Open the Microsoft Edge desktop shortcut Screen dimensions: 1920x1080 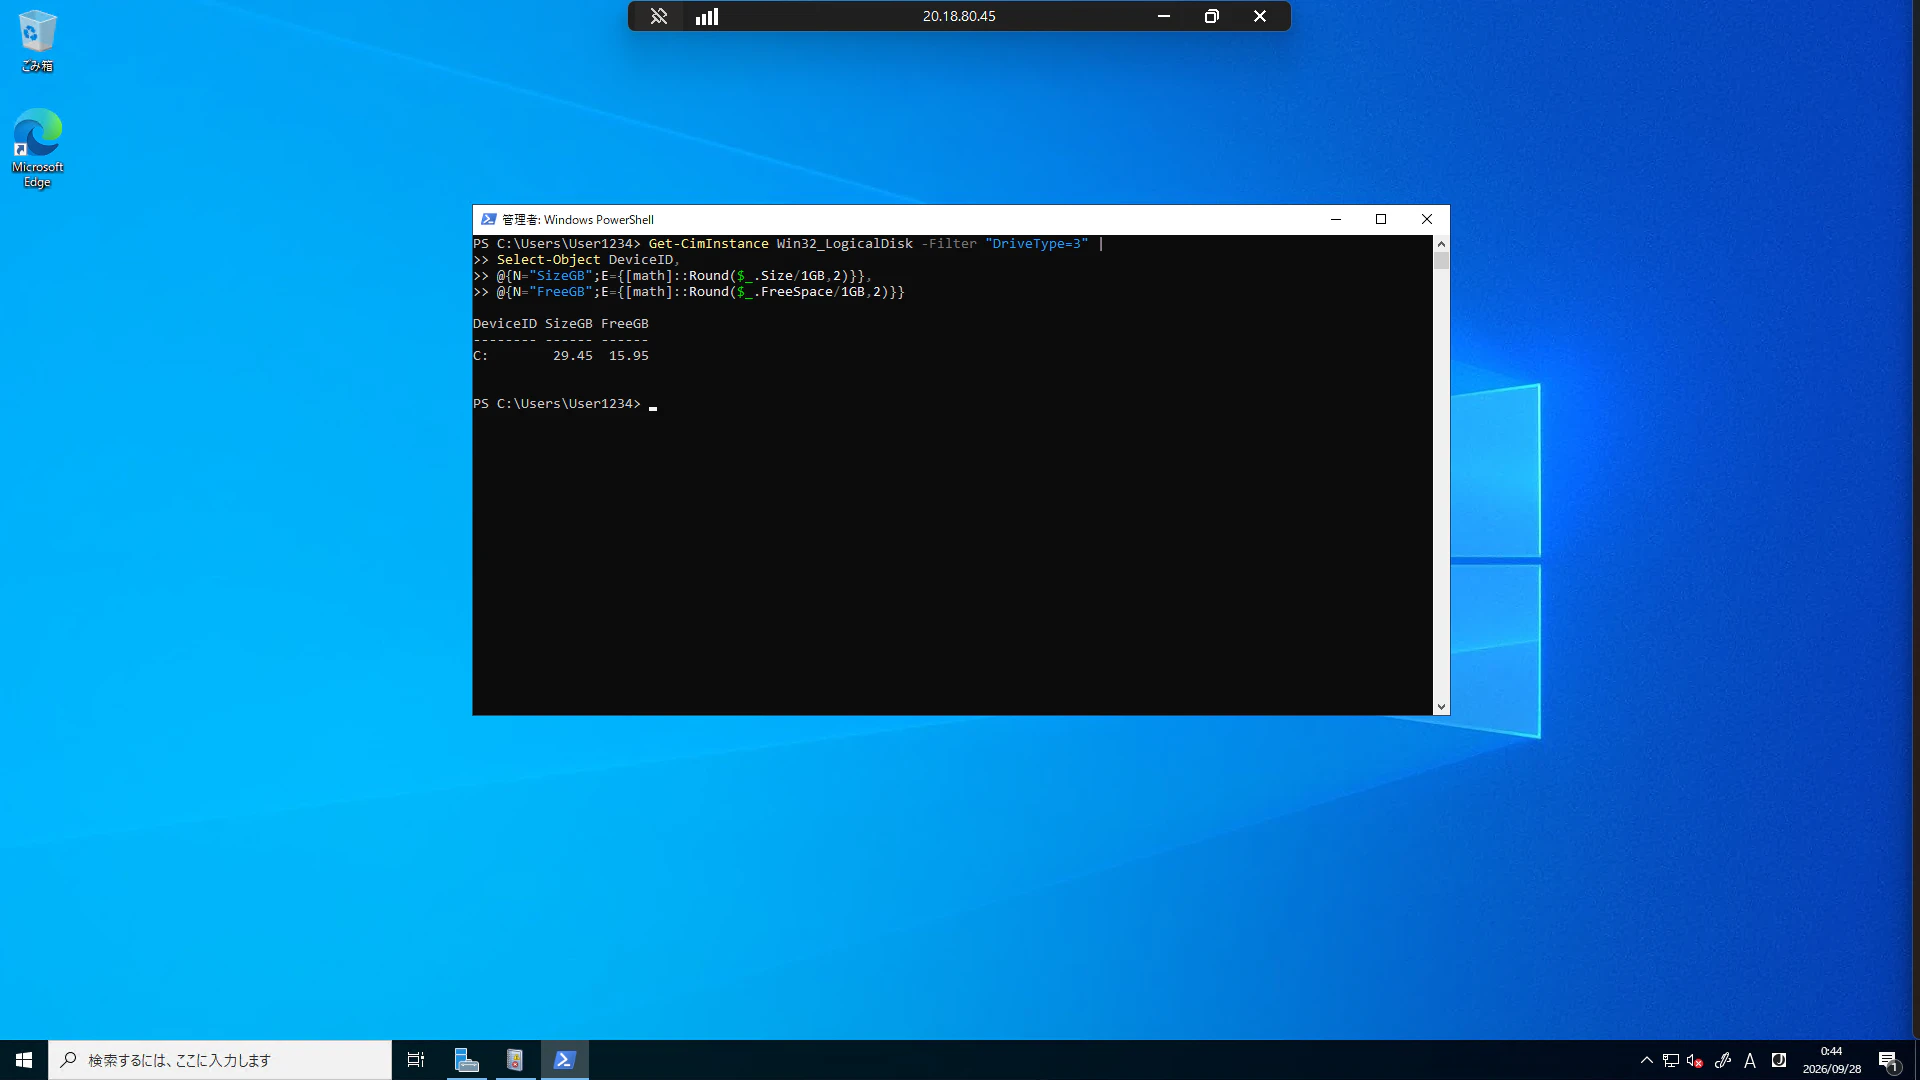(x=37, y=148)
